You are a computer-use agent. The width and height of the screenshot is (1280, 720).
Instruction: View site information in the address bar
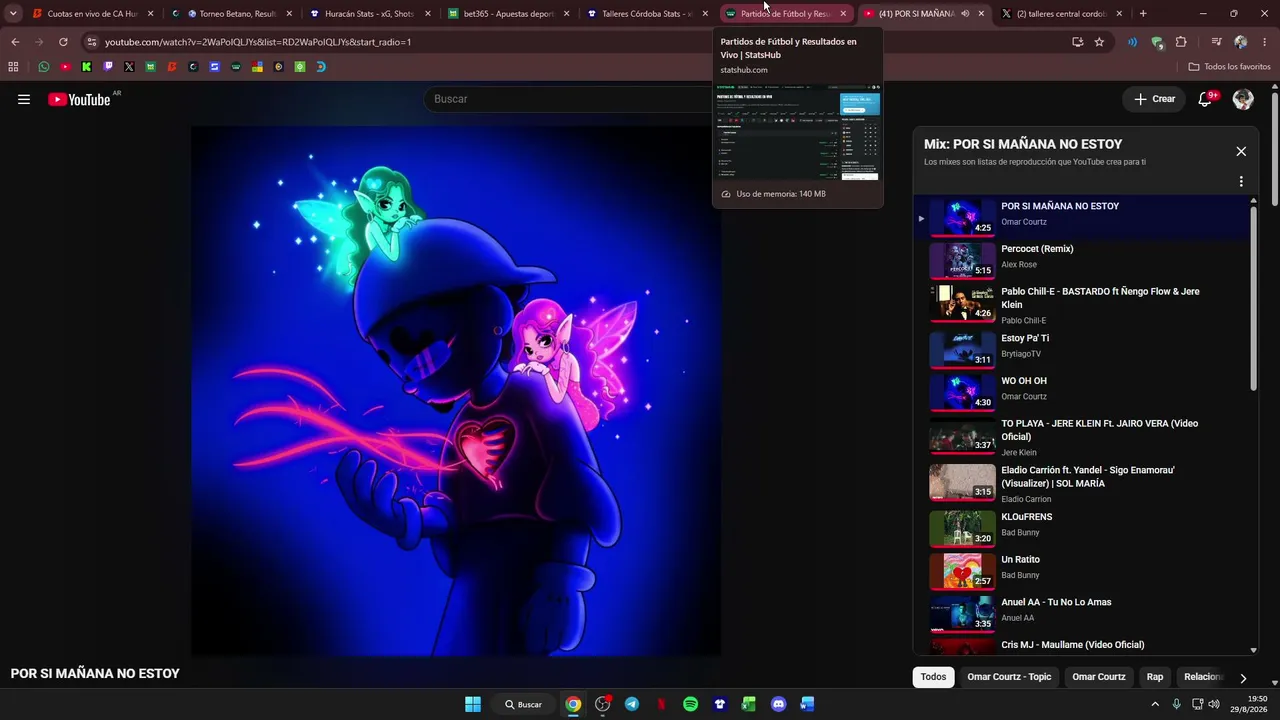(91, 42)
